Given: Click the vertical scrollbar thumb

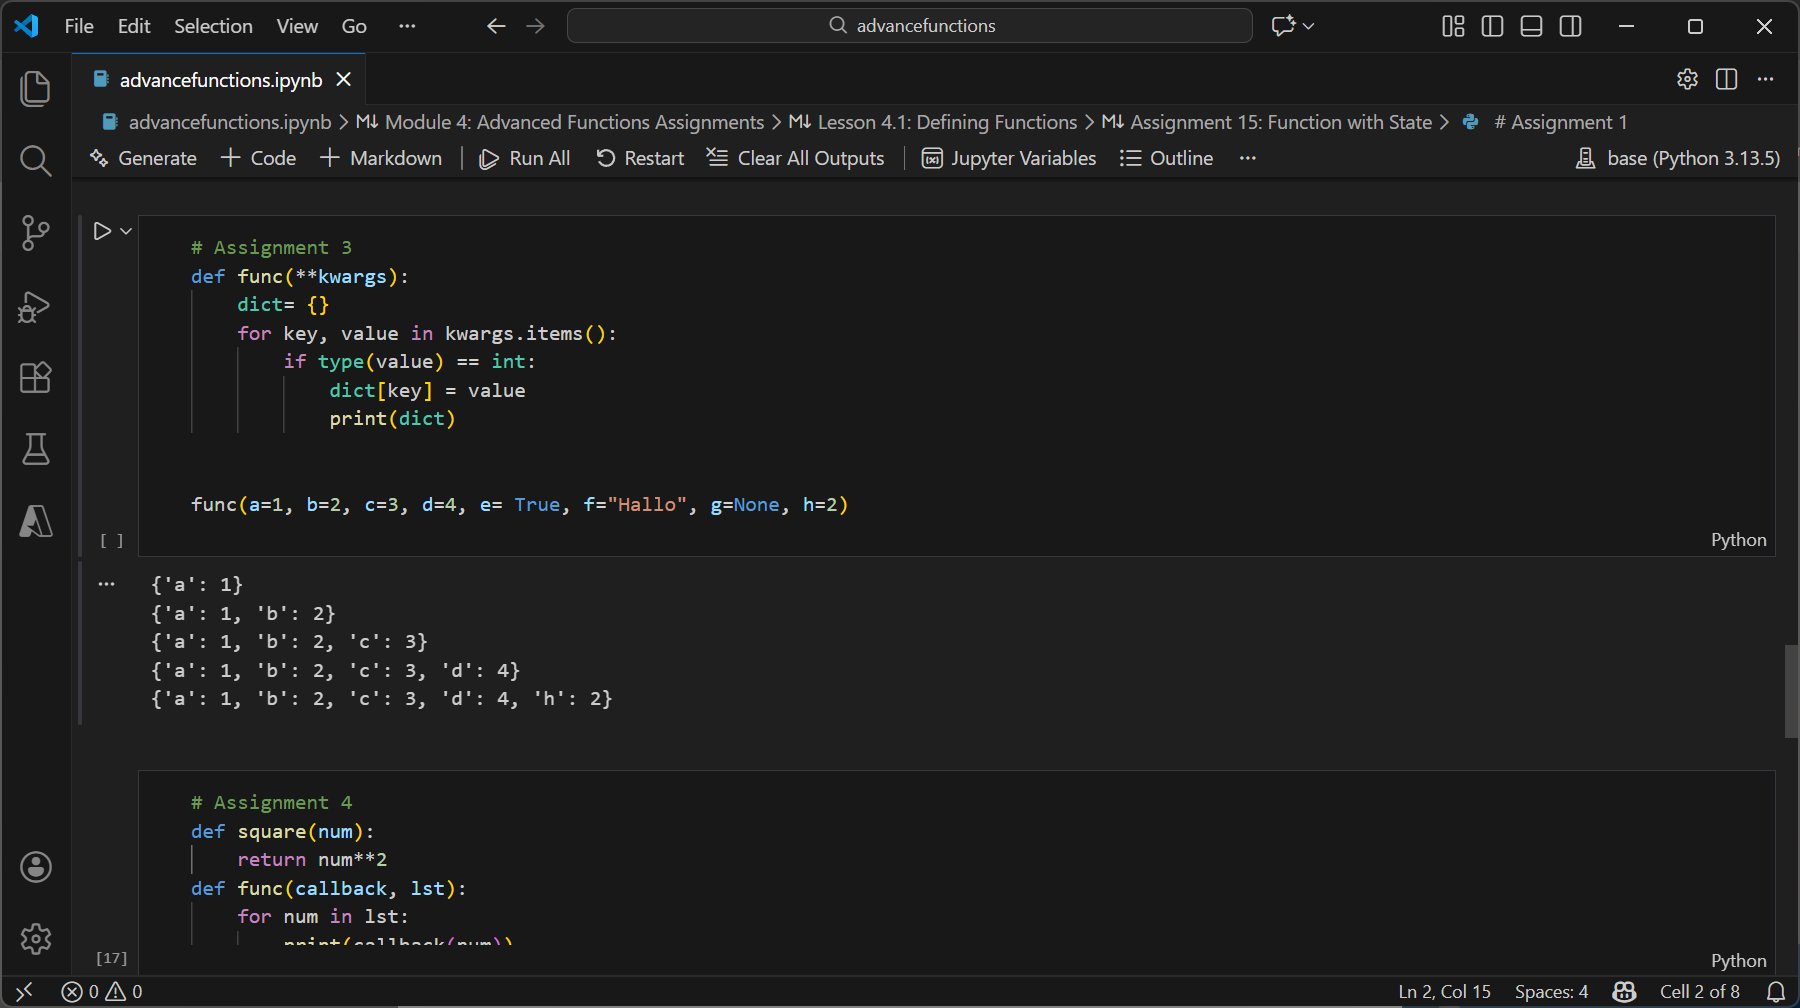Looking at the screenshot, I should 1791,692.
